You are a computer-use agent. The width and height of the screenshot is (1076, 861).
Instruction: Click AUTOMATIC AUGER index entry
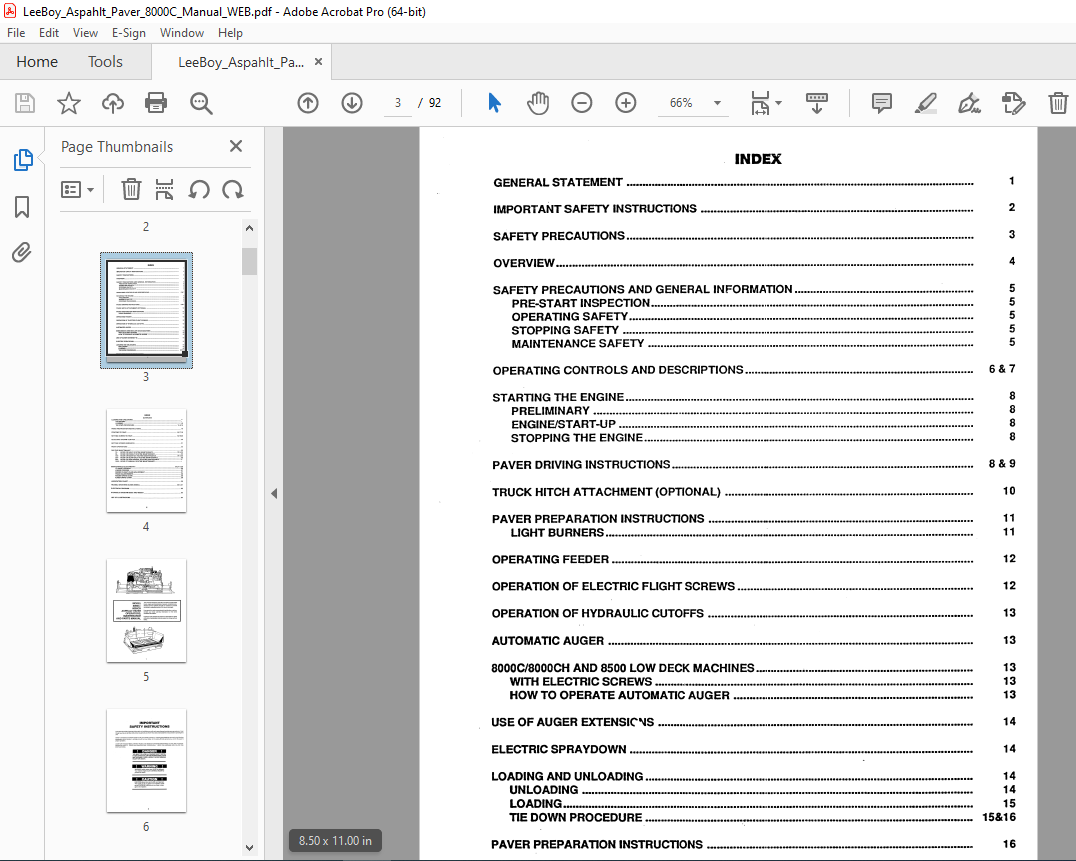[x=548, y=641]
